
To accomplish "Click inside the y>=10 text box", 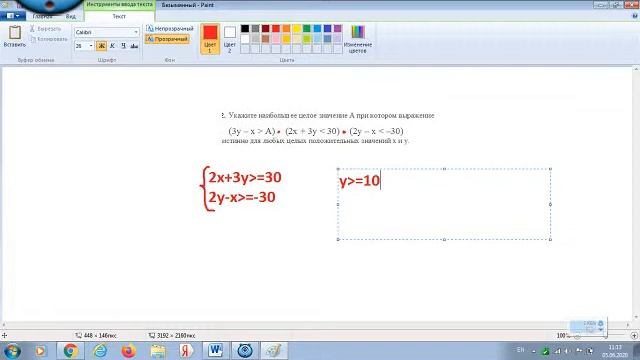I will 444,204.
